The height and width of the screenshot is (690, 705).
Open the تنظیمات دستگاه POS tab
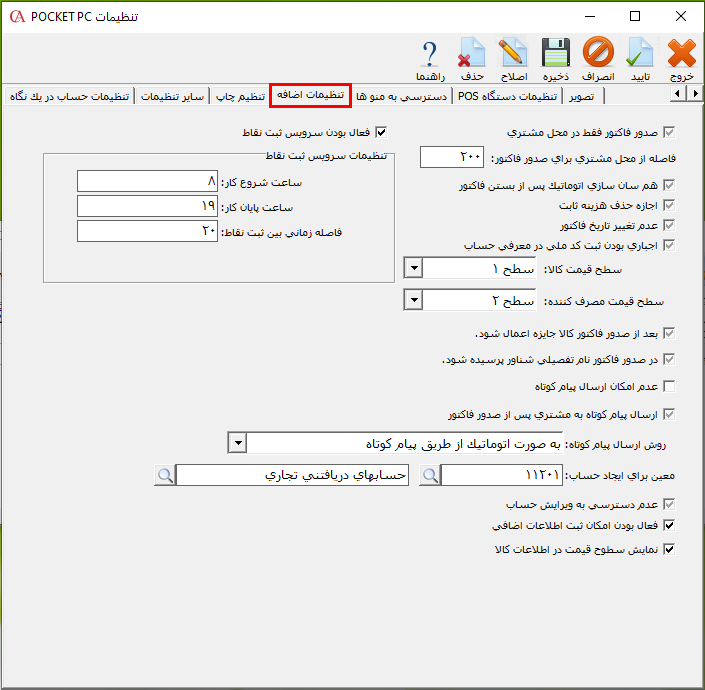coord(507,96)
